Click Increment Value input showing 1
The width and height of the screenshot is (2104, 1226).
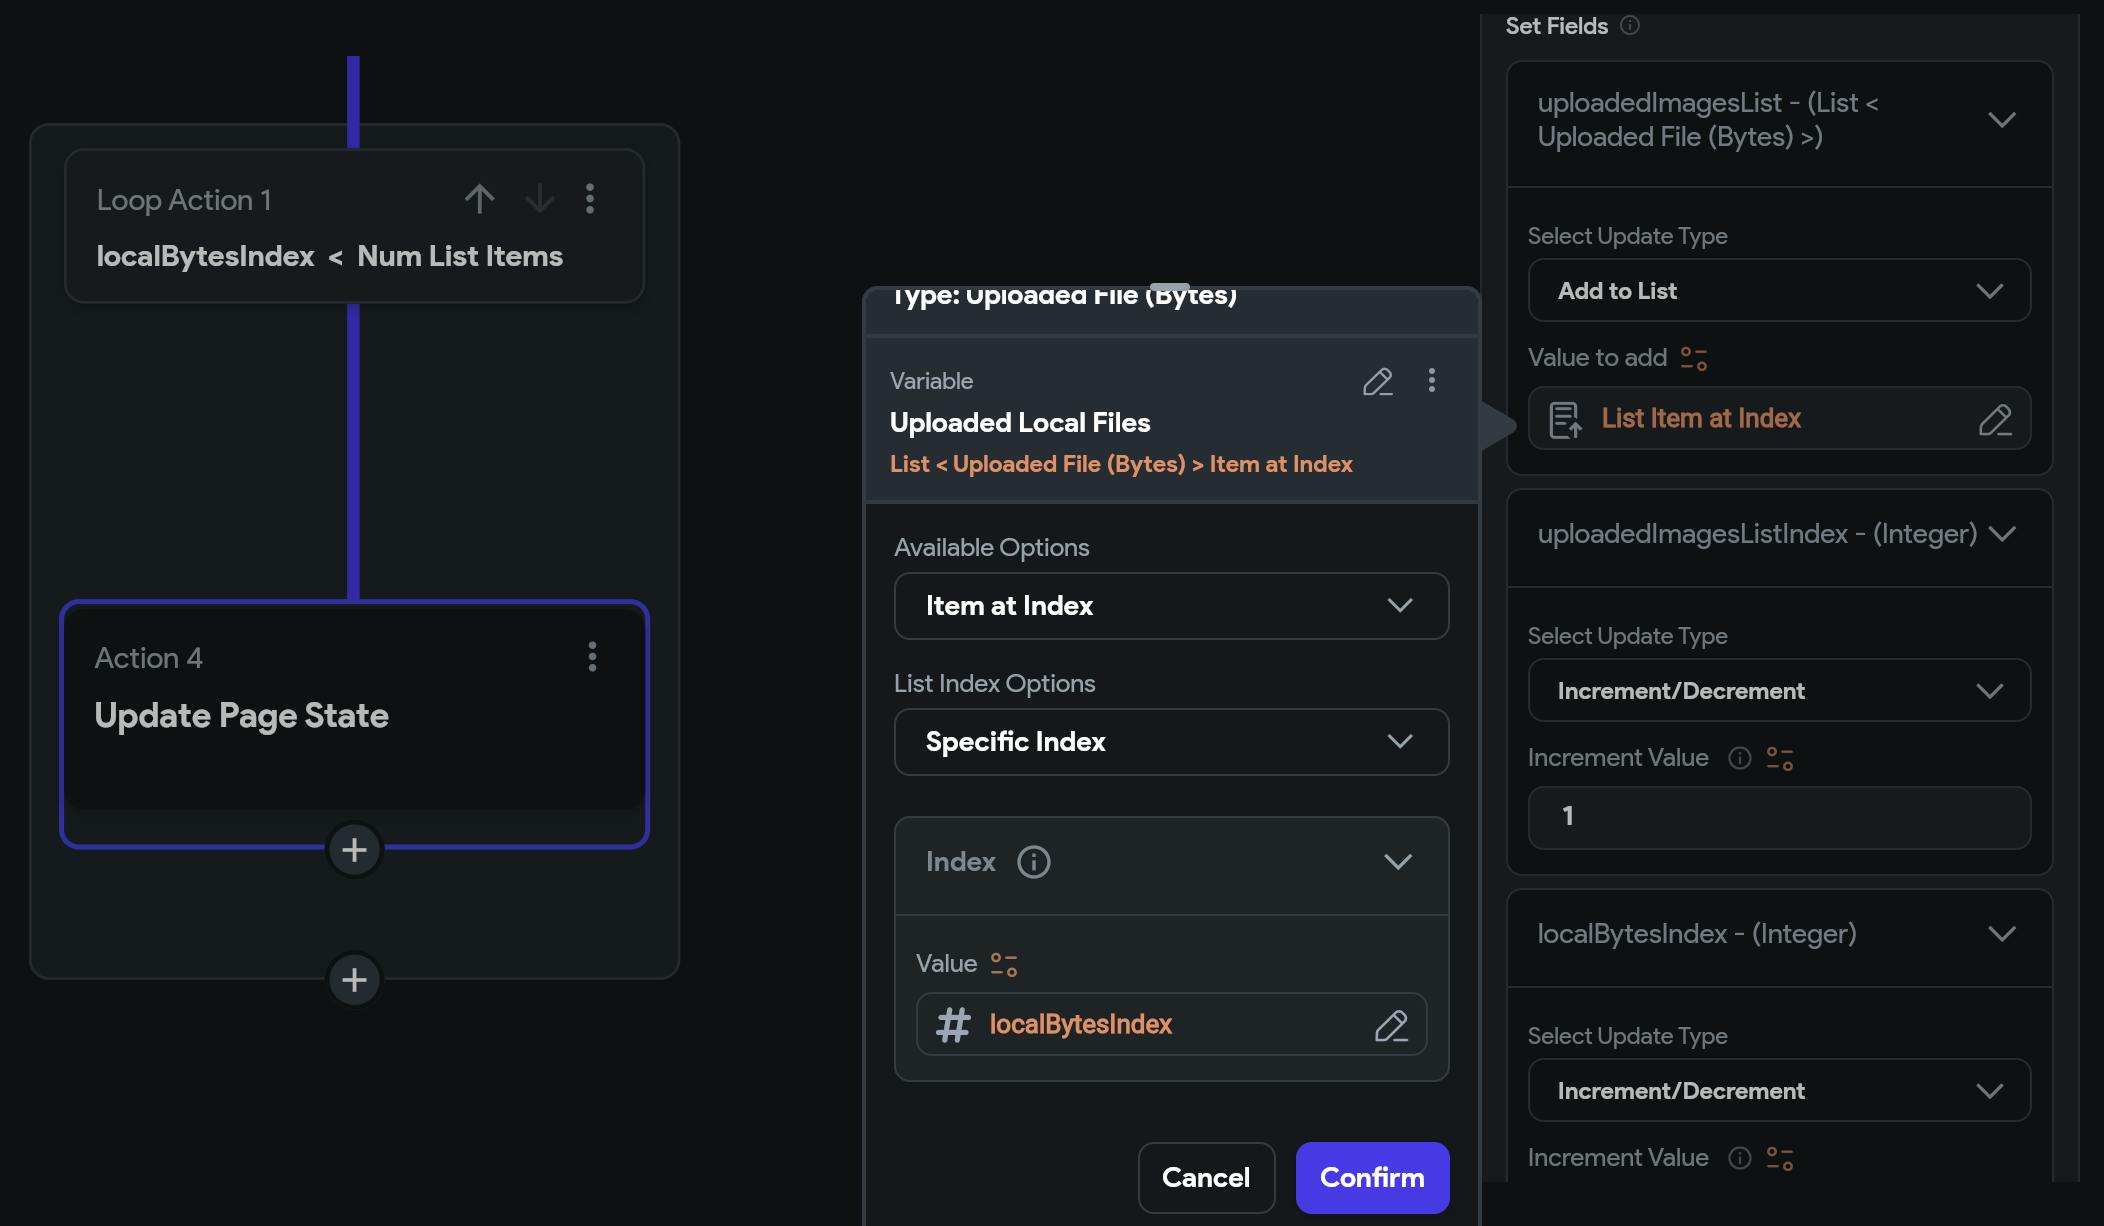(x=1779, y=817)
